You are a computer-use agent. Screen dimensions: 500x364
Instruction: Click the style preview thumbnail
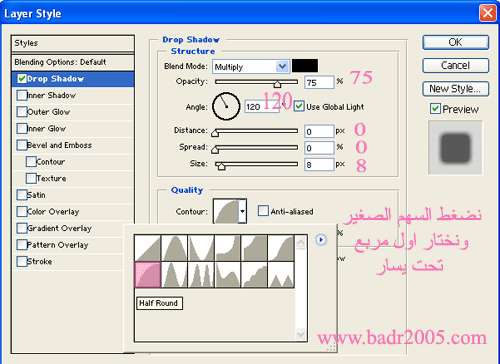pyautogui.click(x=455, y=147)
